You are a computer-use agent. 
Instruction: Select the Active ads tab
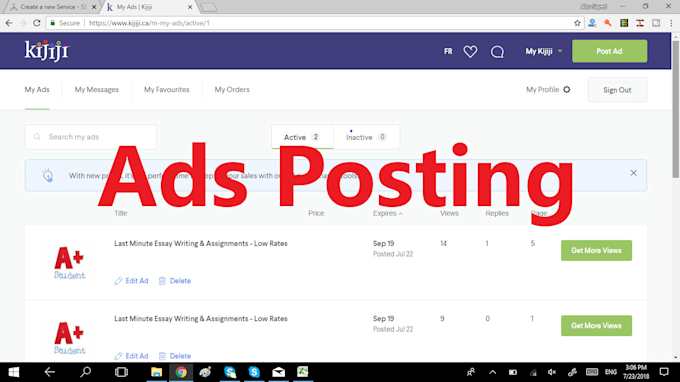[x=302, y=137]
